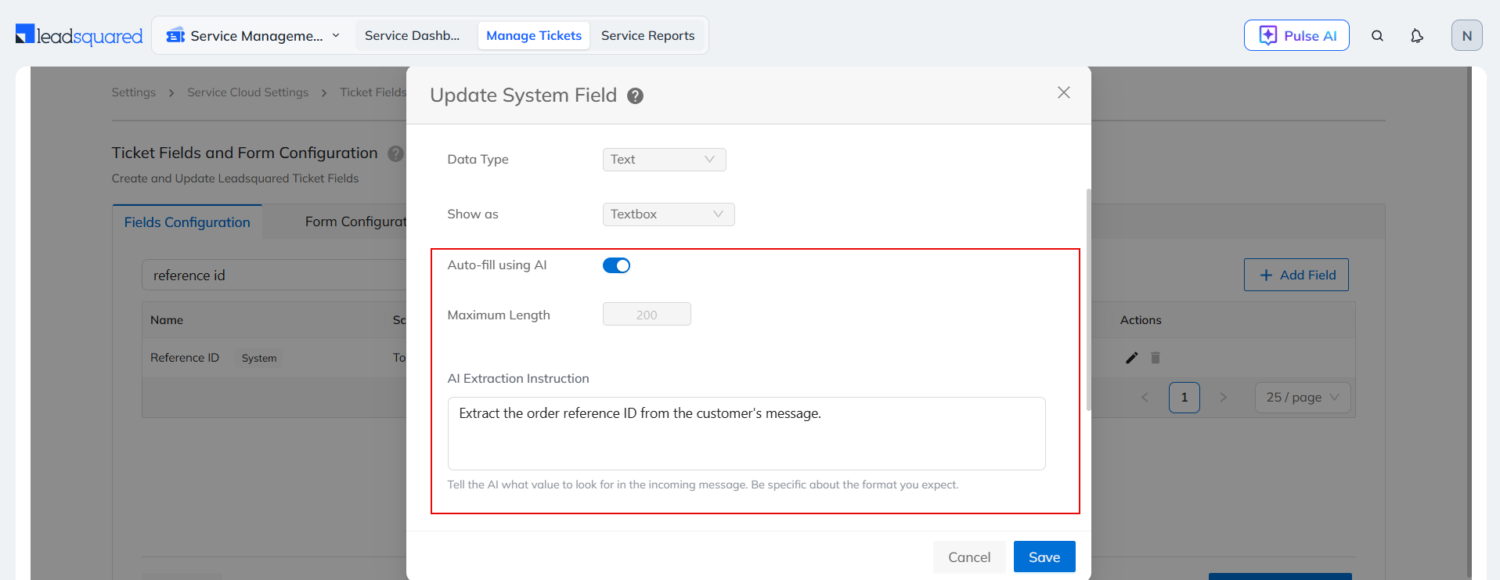
Task: Edit the Reference ID field pencil icon
Action: coord(1131,357)
